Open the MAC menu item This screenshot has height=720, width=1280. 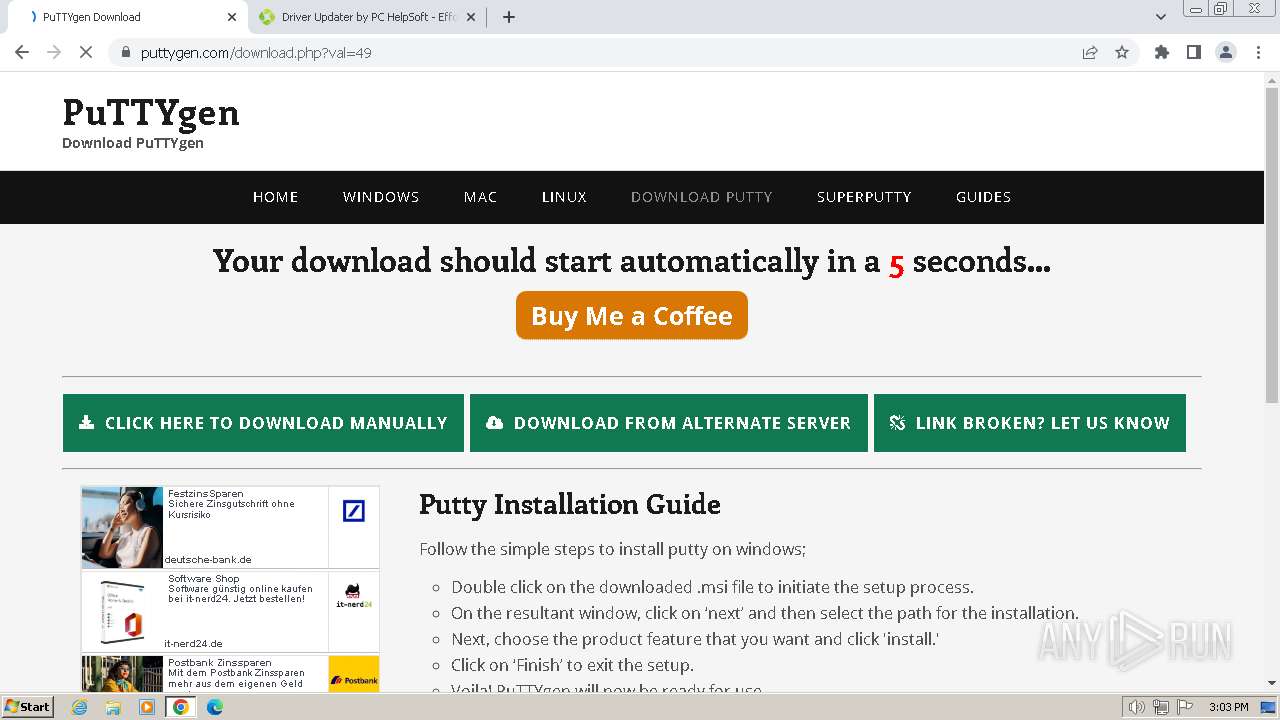coord(480,197)
